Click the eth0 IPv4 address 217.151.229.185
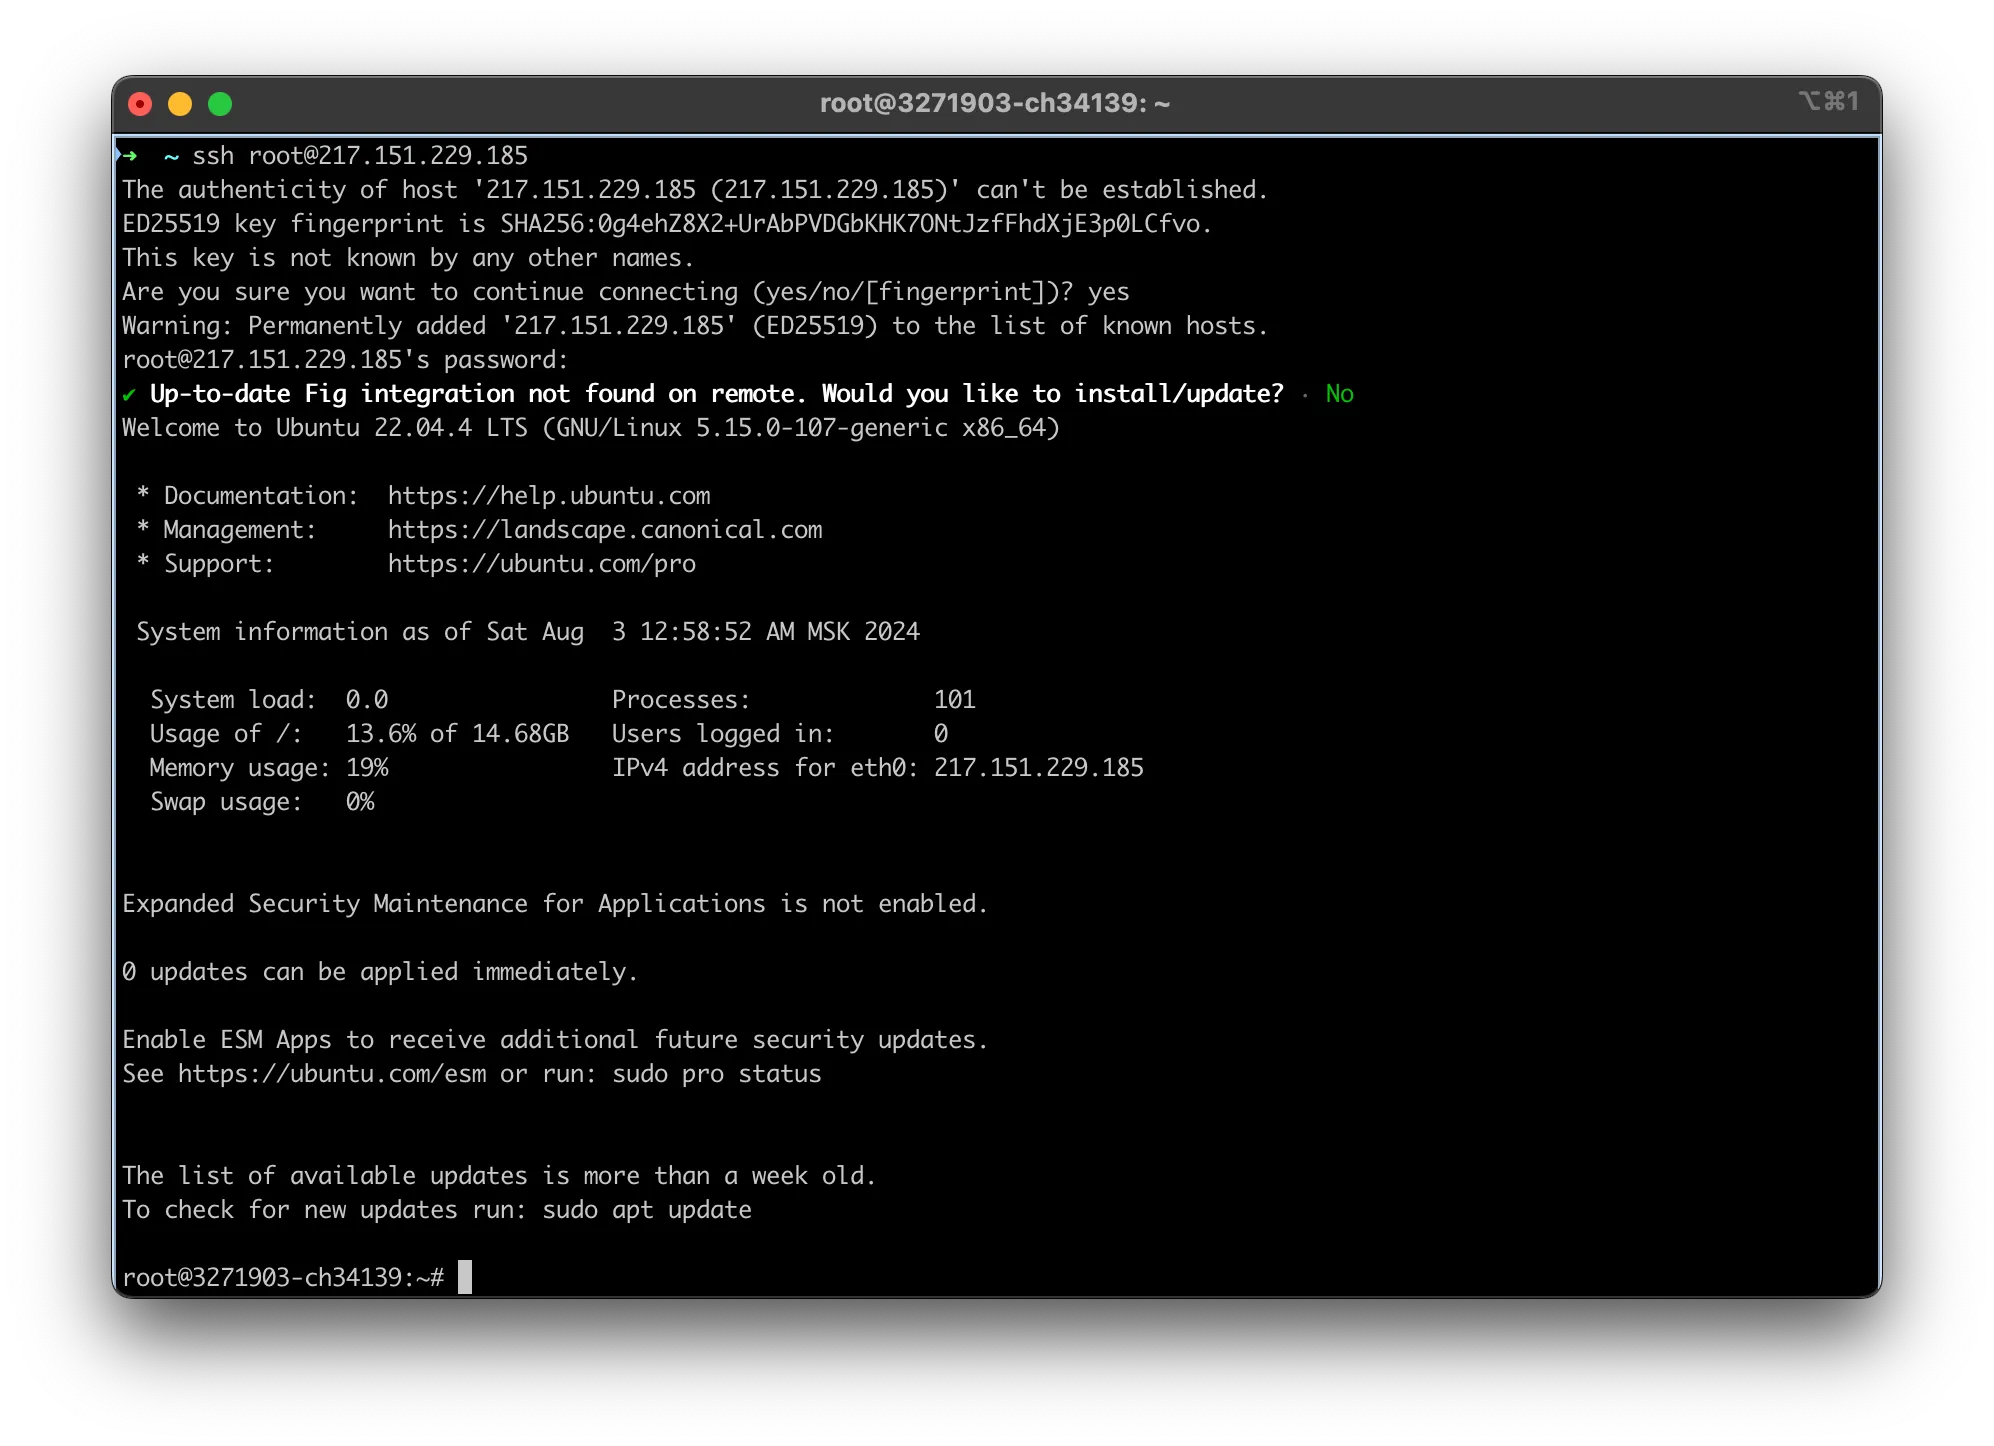 pos(1039,768)
